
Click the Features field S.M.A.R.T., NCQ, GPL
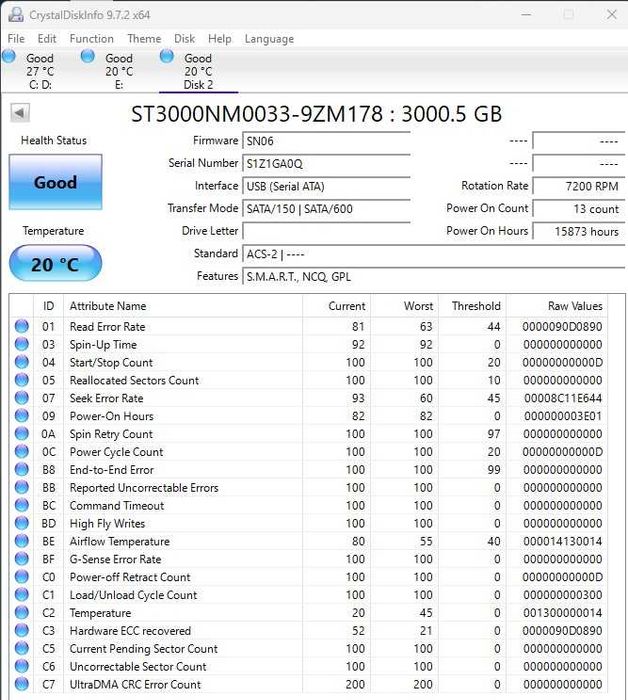[x=433, y=277]
